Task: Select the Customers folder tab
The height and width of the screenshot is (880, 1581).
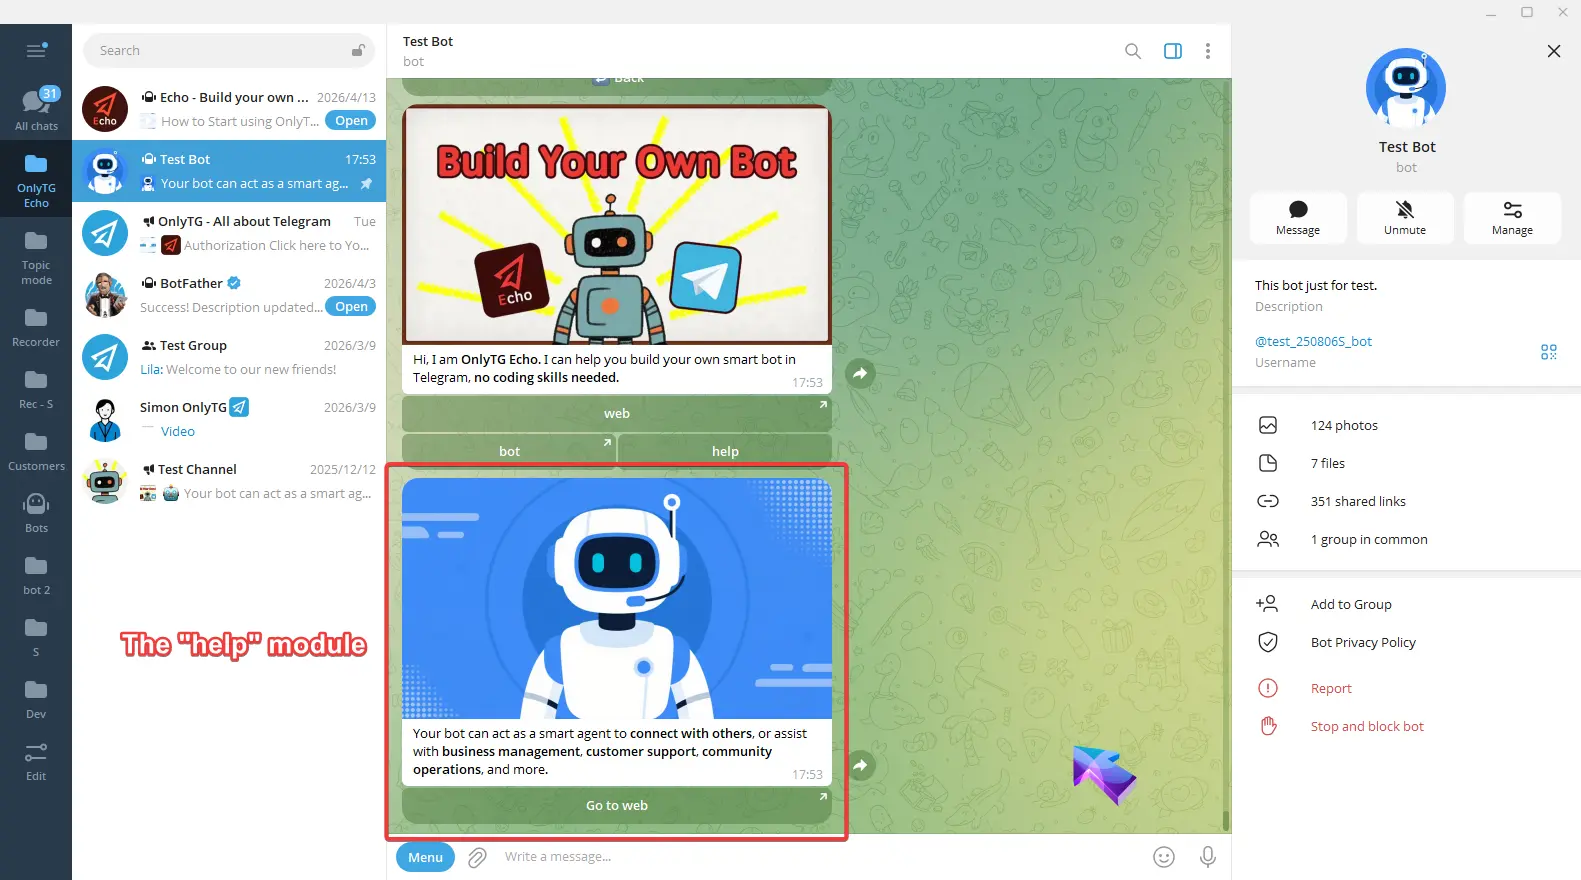Action: coord(36,450)
